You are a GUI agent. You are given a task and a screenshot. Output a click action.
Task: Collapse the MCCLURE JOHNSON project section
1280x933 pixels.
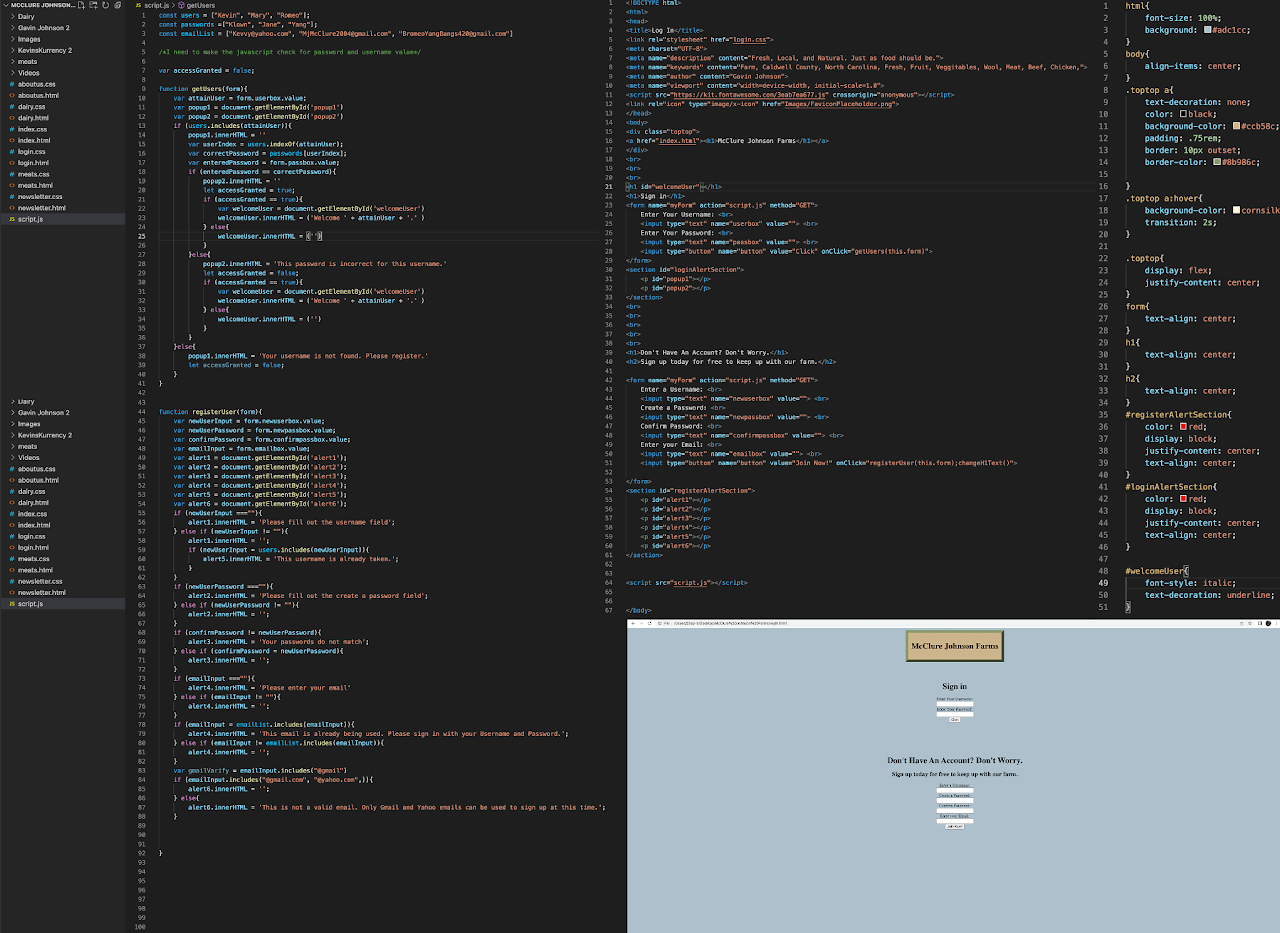coord(4,5)
